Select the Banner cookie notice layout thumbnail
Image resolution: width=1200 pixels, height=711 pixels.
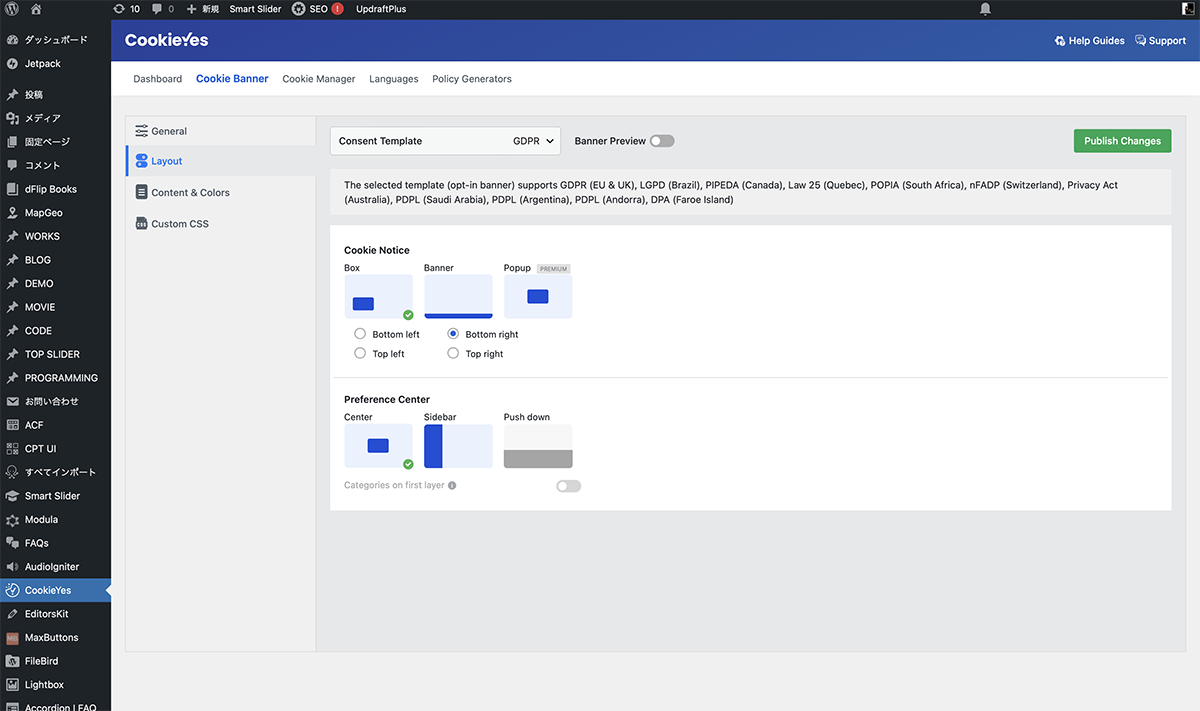click(x=458, y=296)
